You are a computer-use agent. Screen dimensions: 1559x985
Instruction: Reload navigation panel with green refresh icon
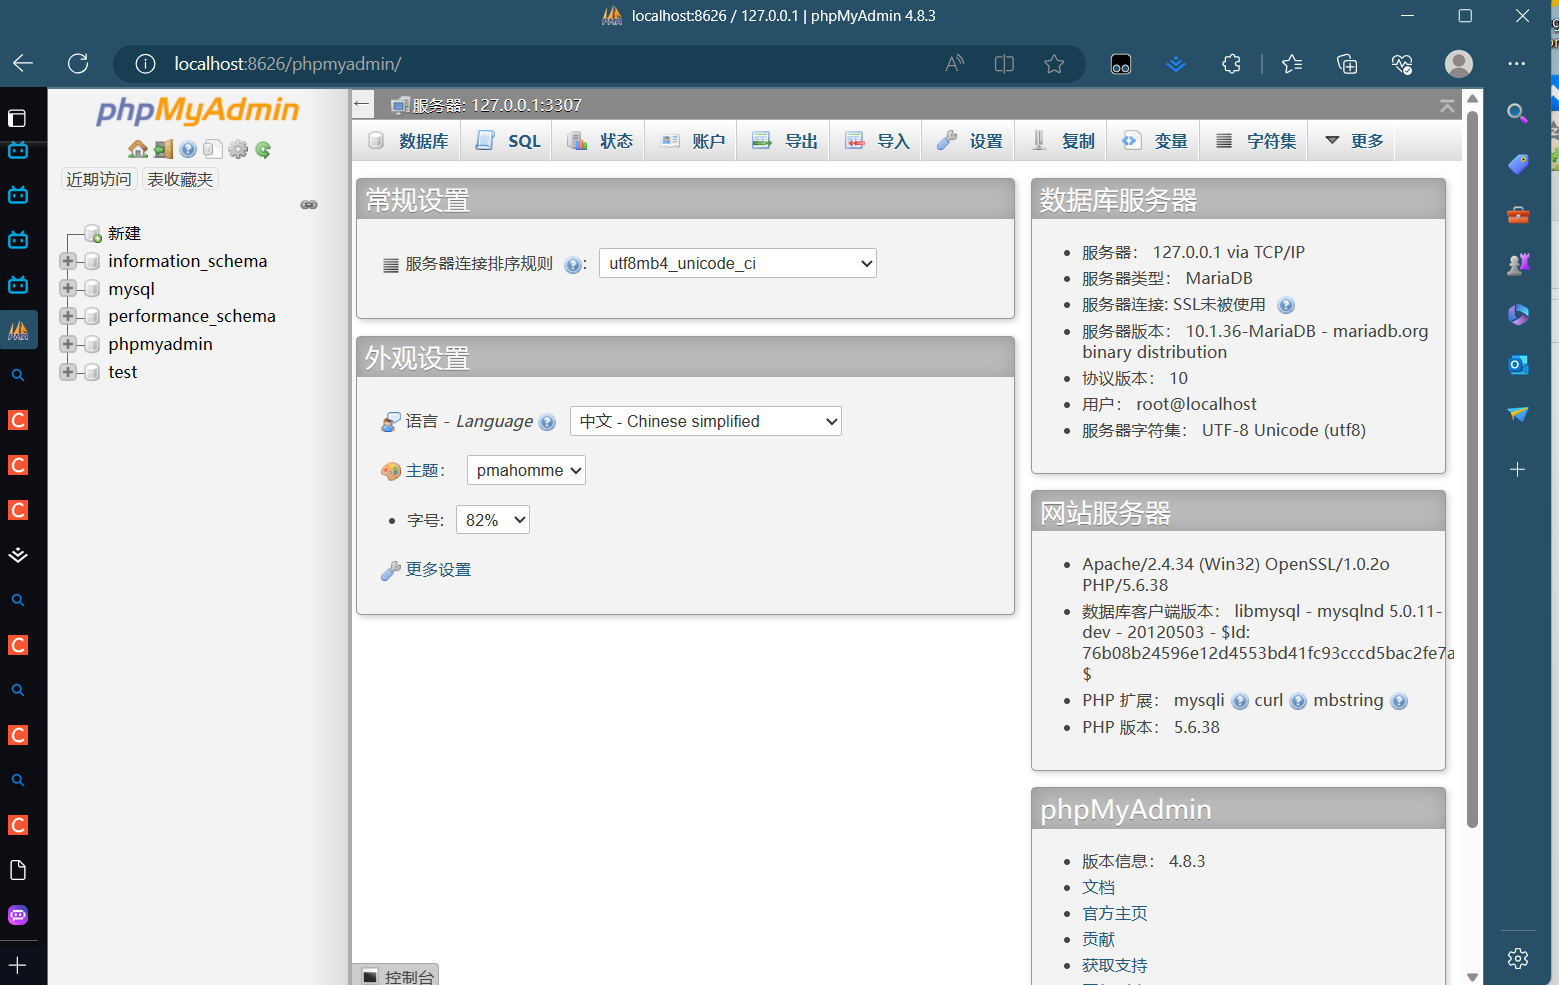(x=263, y=149)
